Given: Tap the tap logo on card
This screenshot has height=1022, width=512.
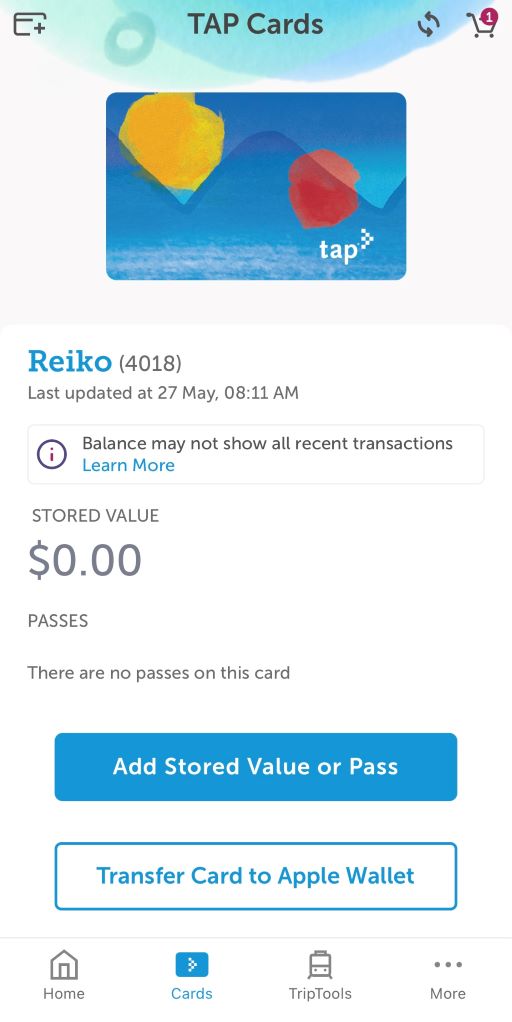Looking at the screenshot, I should 346,246.
